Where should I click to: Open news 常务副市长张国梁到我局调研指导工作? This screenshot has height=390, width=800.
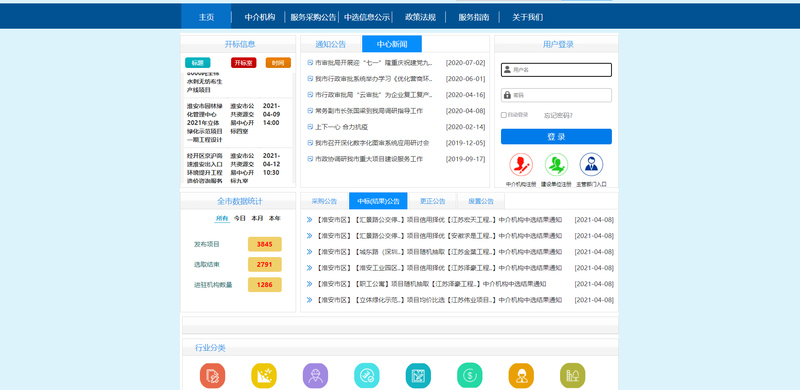[369, 111]
